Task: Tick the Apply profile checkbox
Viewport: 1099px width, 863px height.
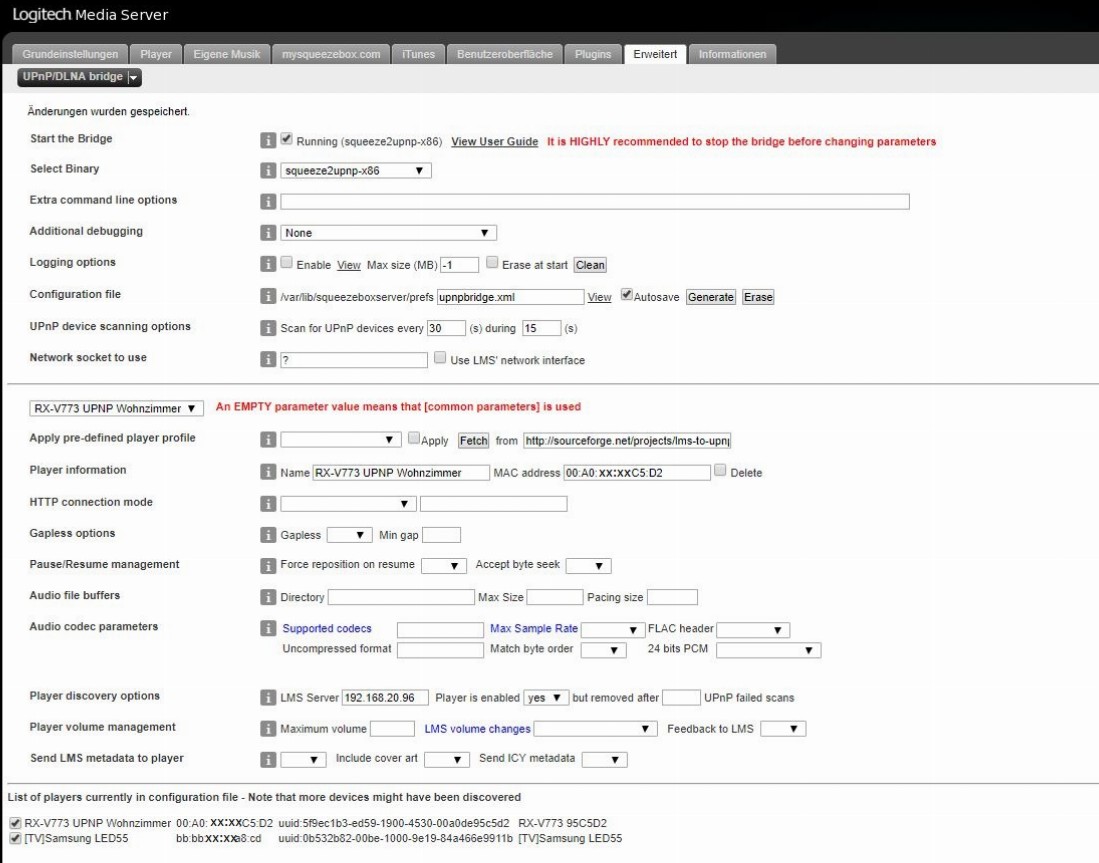Action: coord(414,438)
